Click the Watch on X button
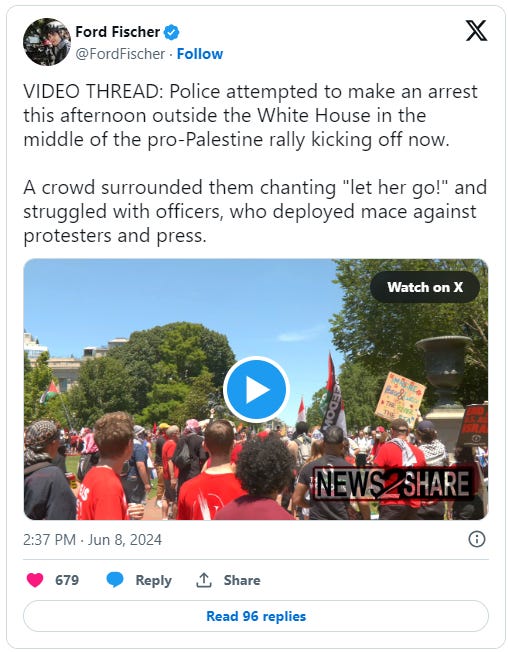The height and width of the screenshot is (652, 508). [425, 287]
